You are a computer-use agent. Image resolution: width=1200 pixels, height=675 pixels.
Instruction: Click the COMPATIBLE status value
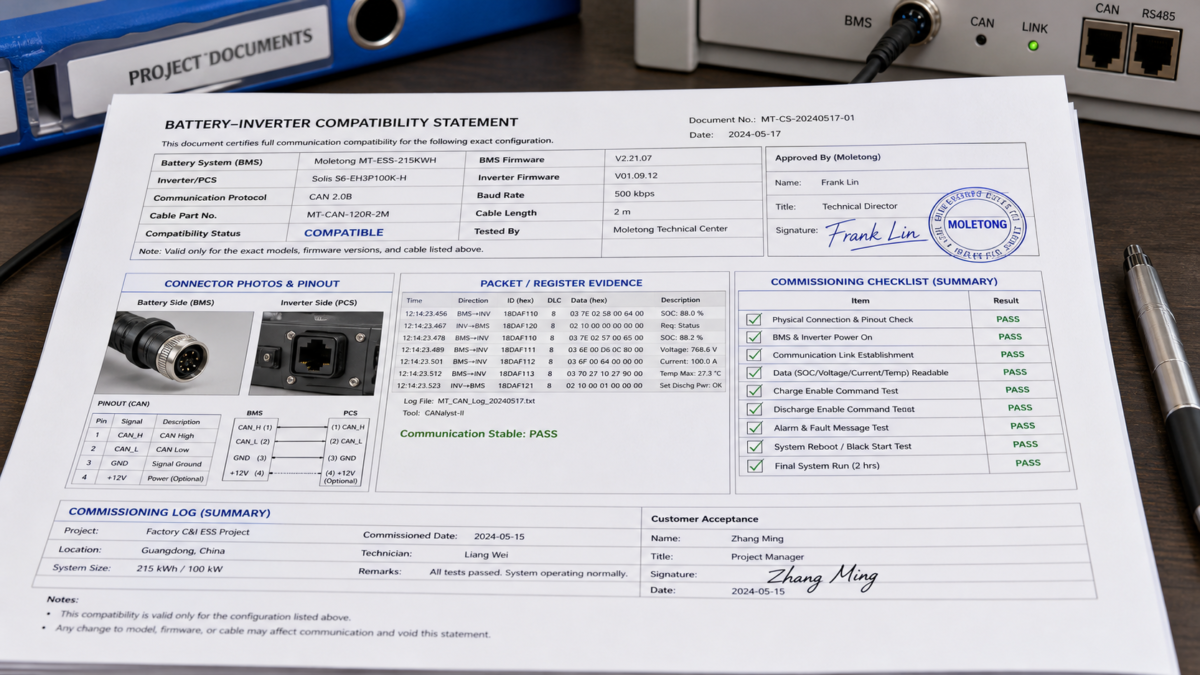click(x=344, y=232)
